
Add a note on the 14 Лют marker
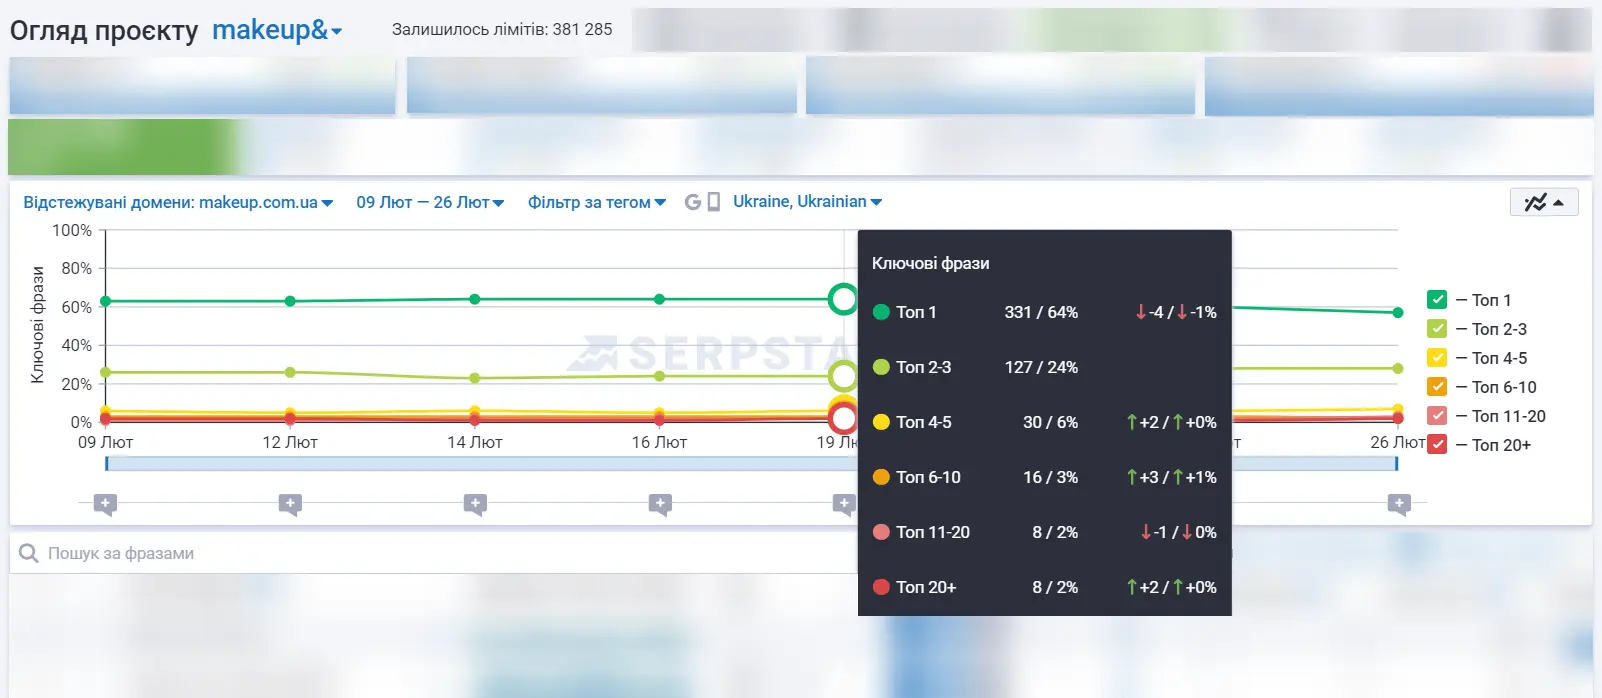click(x=475, y=504)
